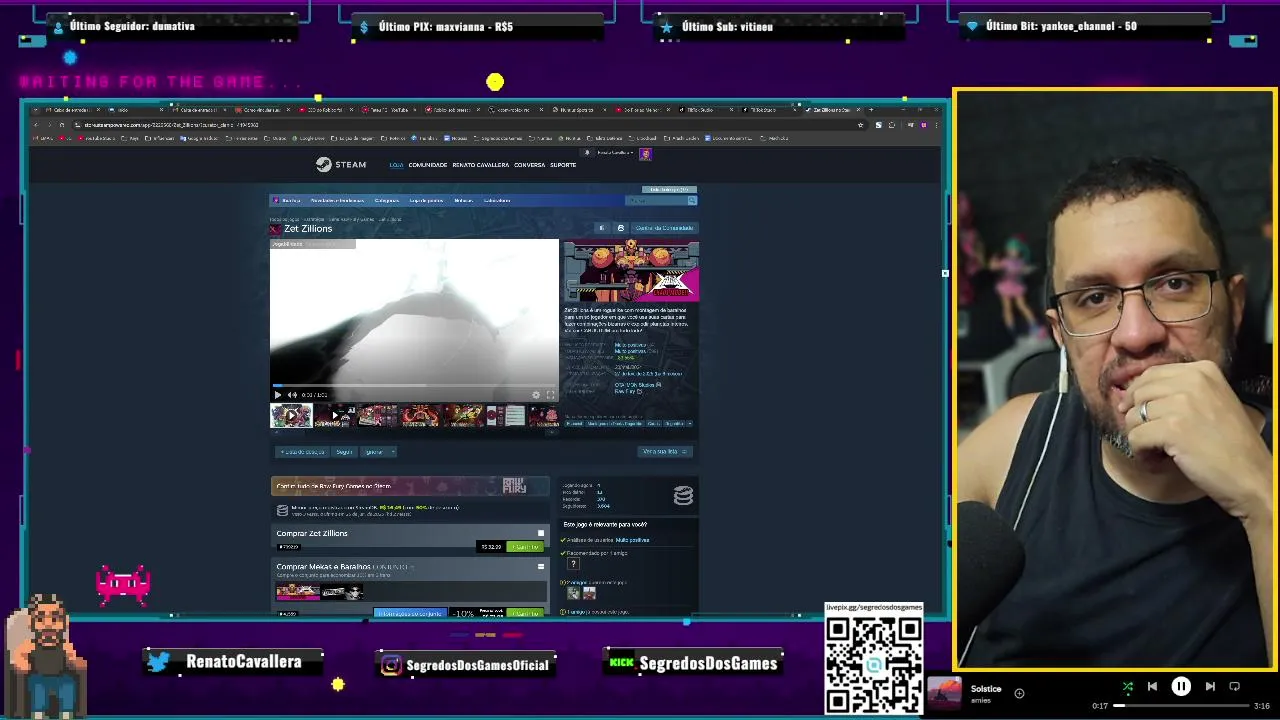Select the first trailer thumbnail
The width and height of the screenshot is (1280, 720).
[x=291, y=416]
